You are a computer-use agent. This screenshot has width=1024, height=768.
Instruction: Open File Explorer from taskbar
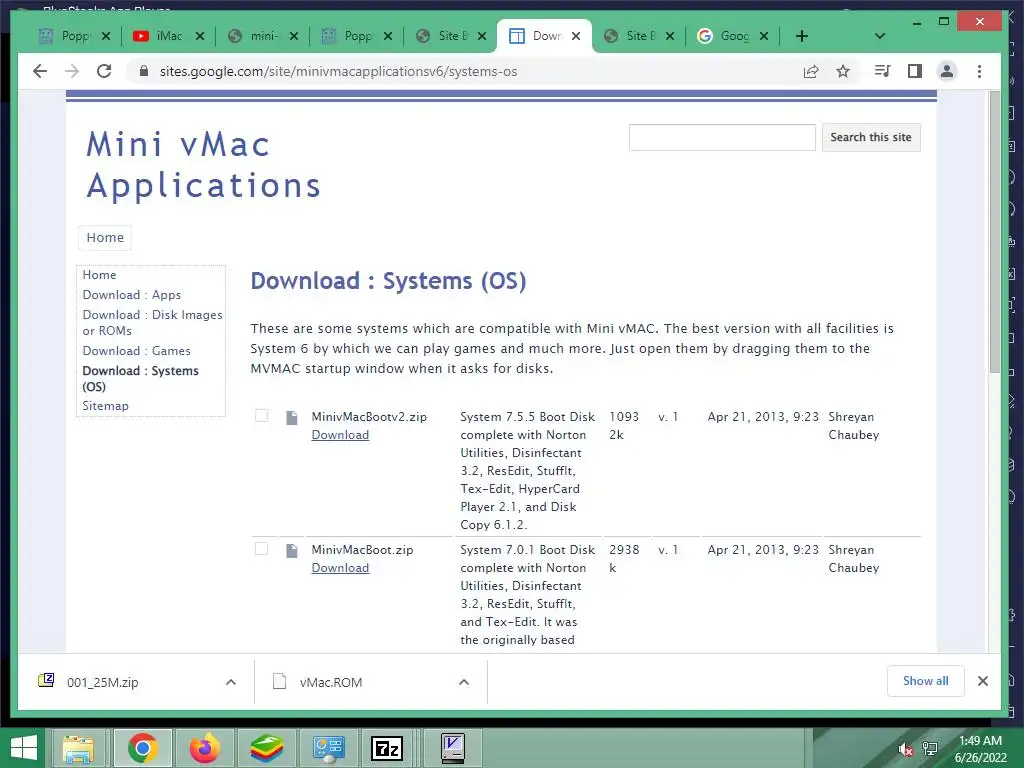[x=78, y=748]
